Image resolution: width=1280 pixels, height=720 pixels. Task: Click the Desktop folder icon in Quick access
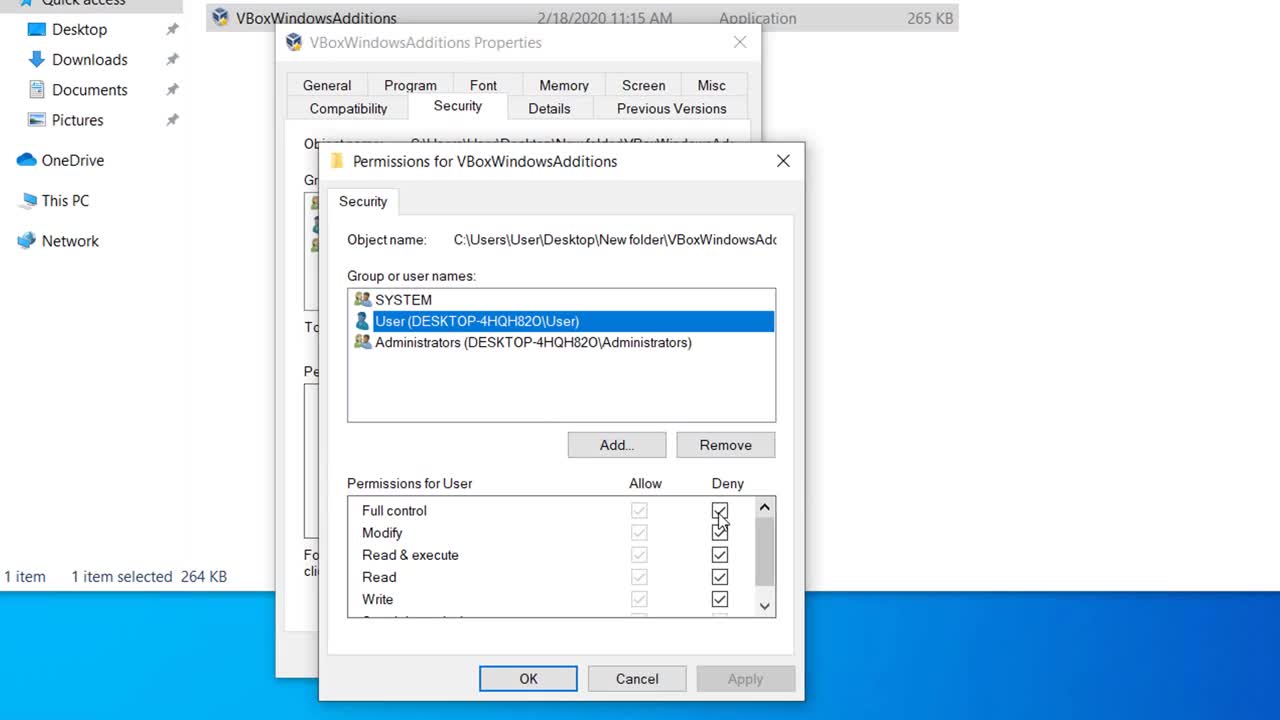coord(37,30)
